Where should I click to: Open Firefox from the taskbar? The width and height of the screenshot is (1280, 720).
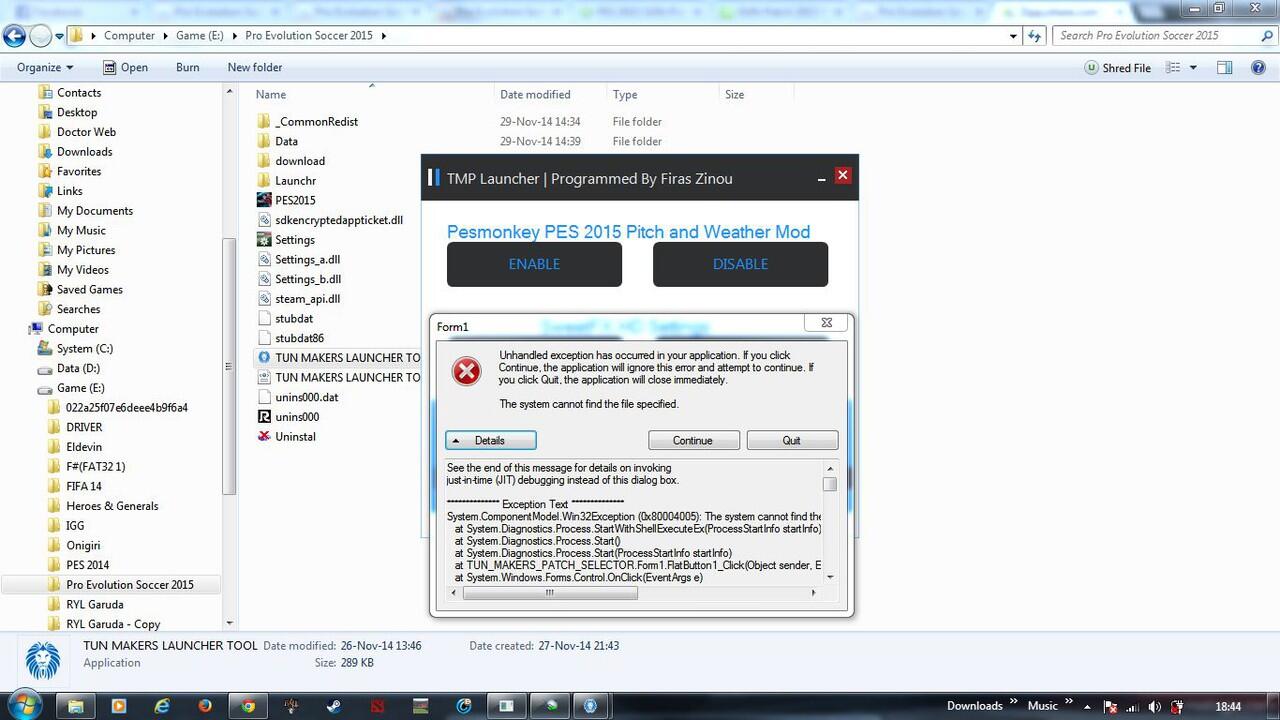pos(205,705)
